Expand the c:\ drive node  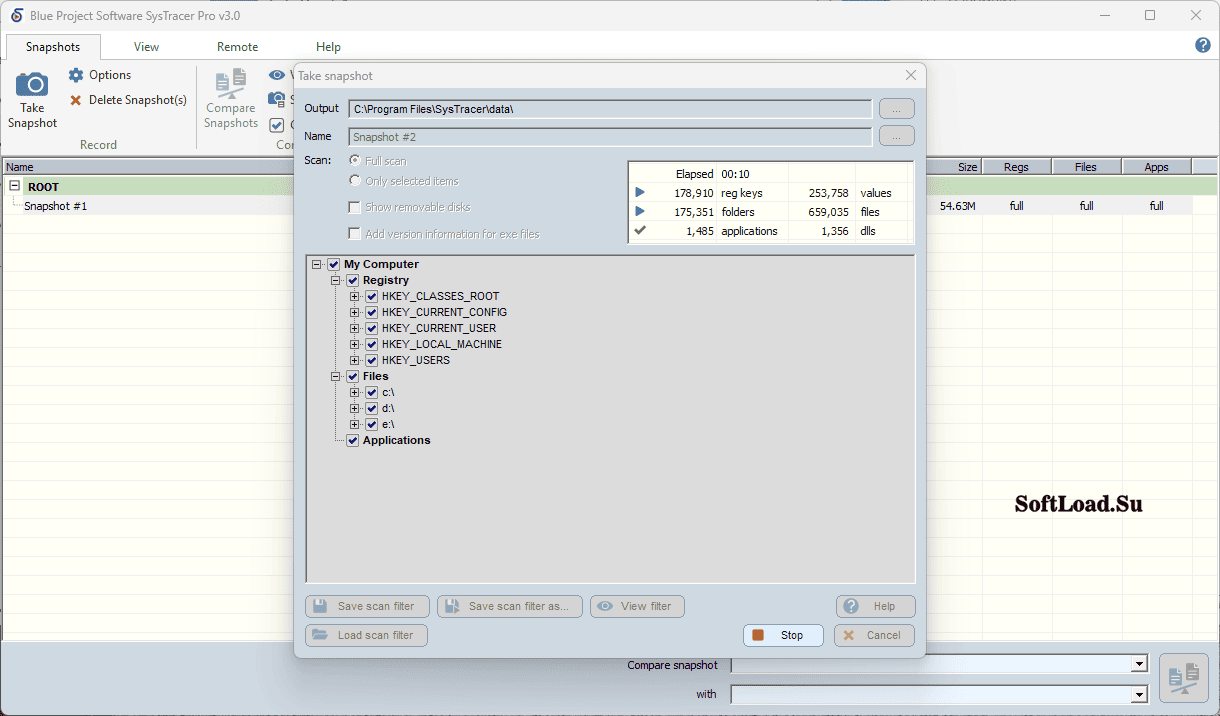tap(355, 392)
